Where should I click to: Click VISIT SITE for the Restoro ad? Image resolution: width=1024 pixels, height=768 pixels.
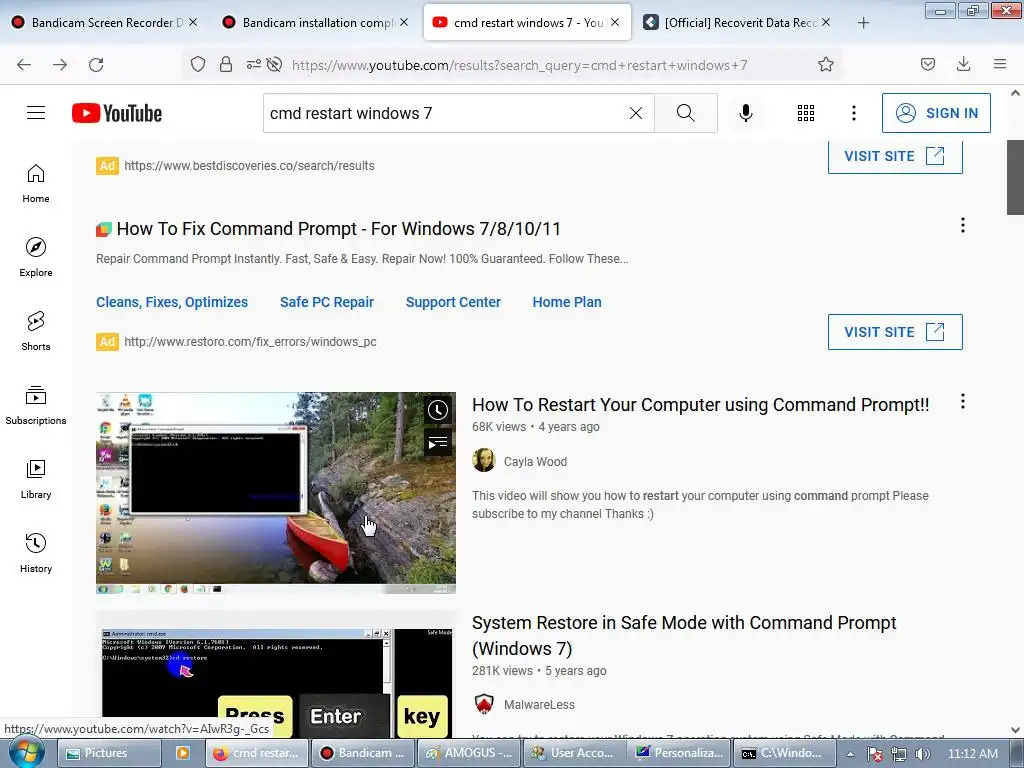pyautogui.click(x=895, y=332)
